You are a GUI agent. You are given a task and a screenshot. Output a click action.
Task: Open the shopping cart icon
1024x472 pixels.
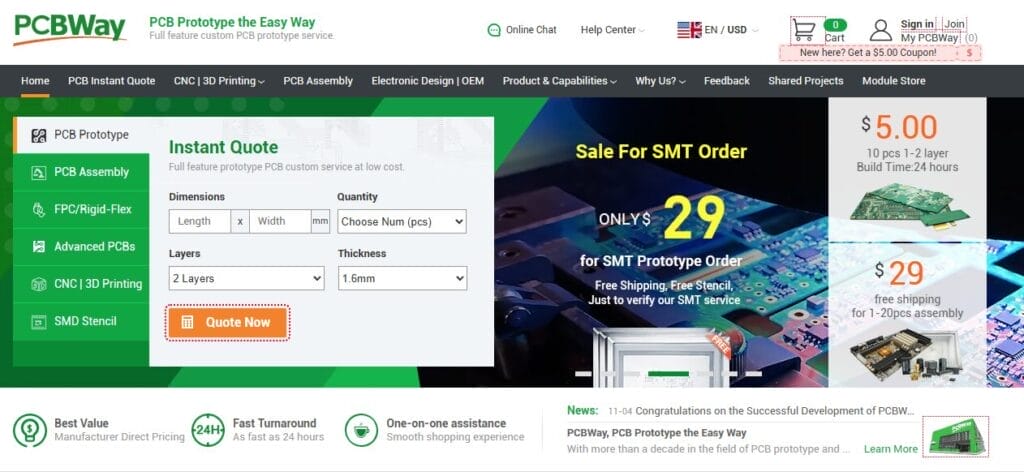click(x=803, y=30)
